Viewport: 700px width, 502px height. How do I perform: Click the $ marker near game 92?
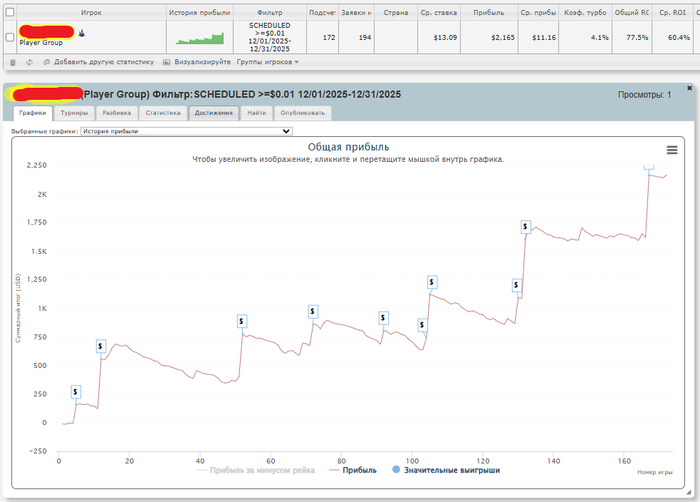tap(383, 318)
